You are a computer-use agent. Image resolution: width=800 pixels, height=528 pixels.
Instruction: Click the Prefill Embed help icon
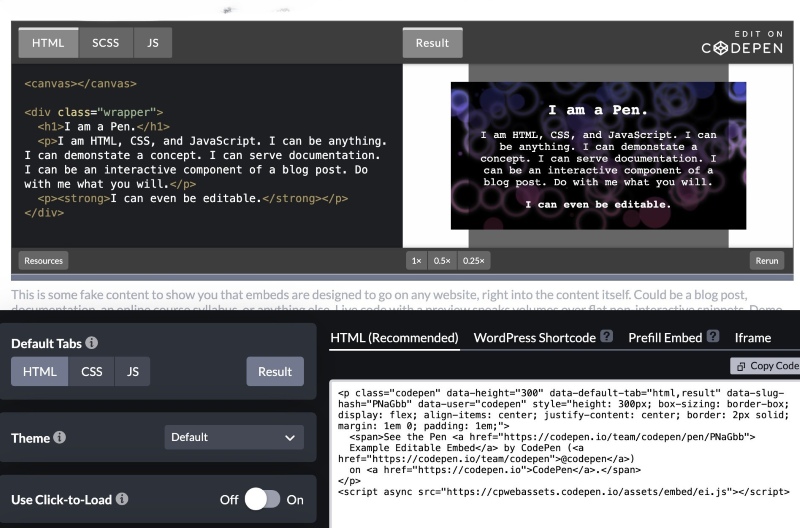(x=713, y=336)
